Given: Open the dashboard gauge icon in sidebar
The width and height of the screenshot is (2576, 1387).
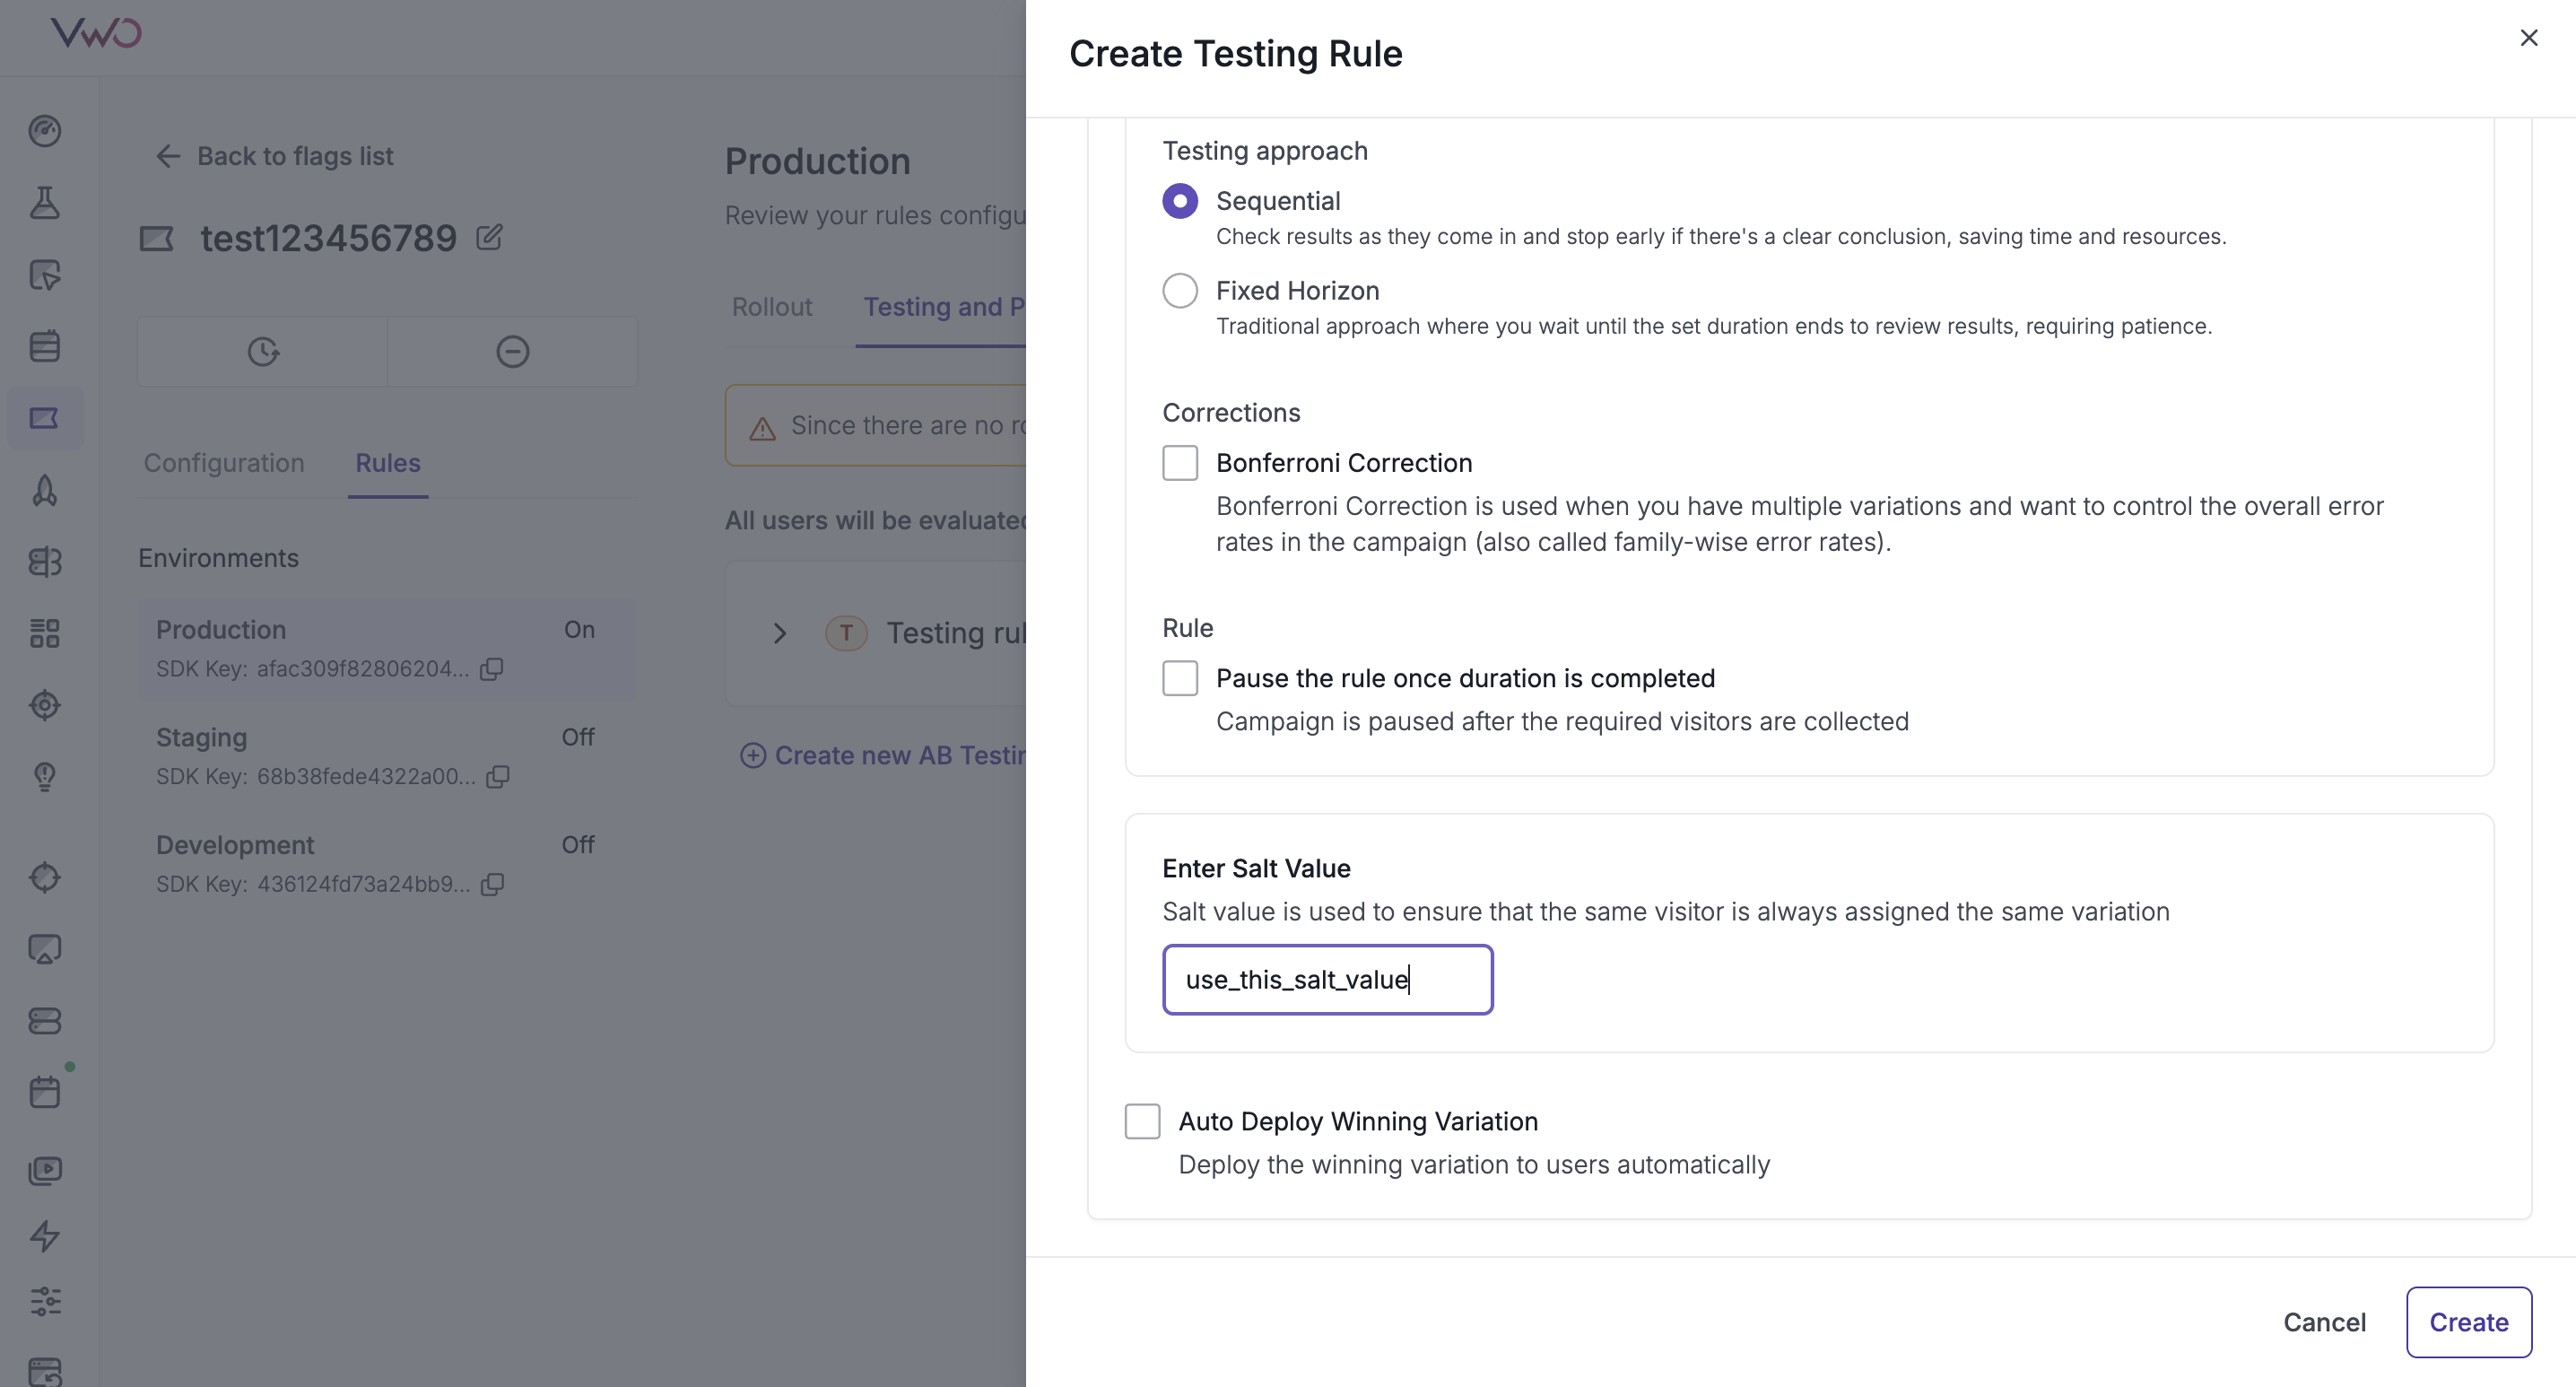Looking at the screenshot, I should [x=45, y=131].
